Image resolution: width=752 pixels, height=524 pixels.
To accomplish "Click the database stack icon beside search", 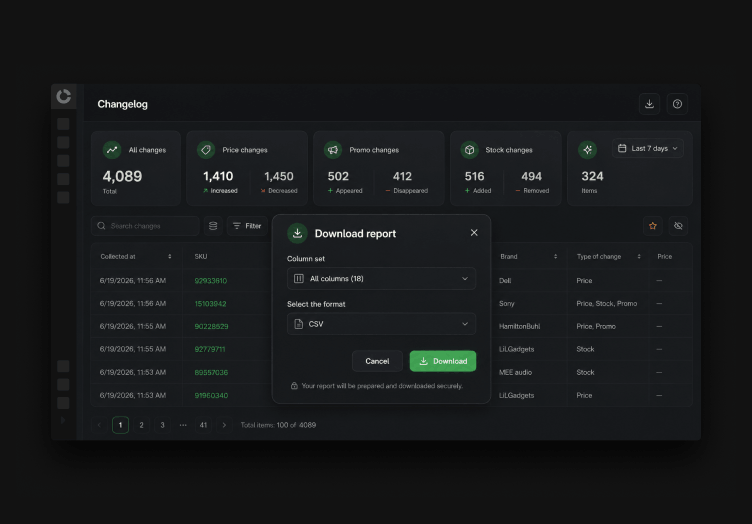I will tap(213, 226).
